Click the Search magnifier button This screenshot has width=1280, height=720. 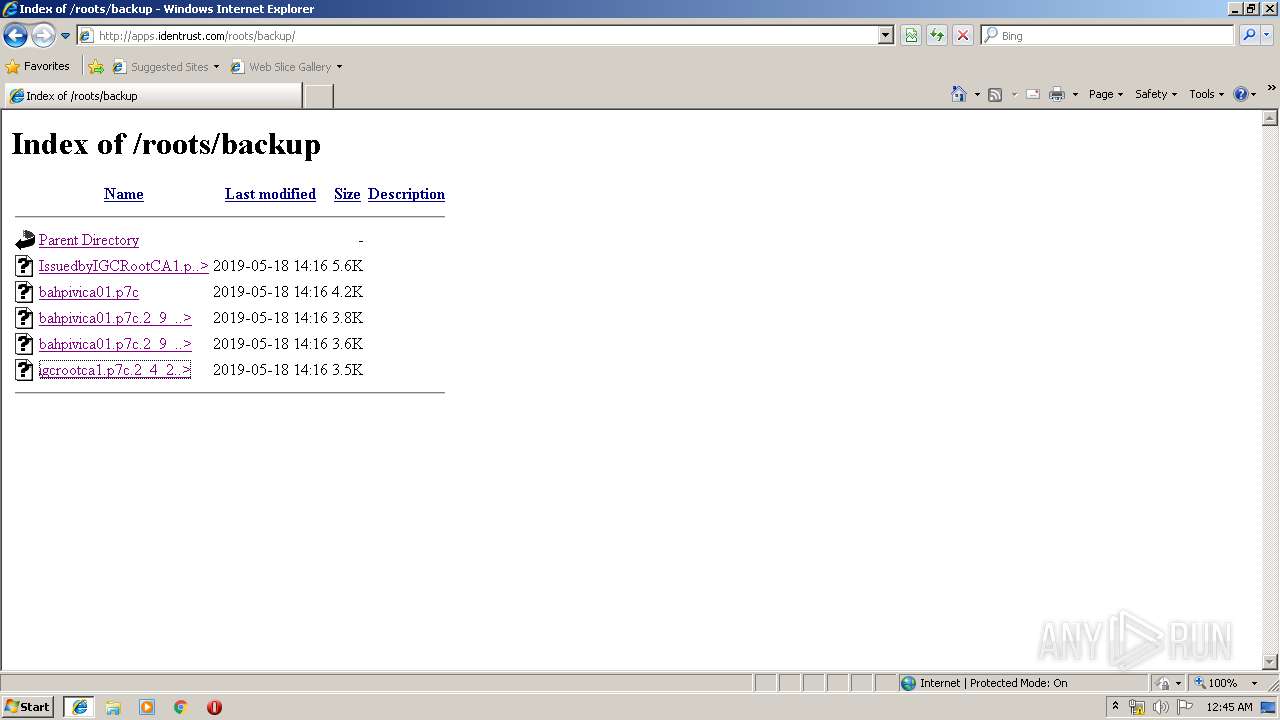pos(1248,36)
